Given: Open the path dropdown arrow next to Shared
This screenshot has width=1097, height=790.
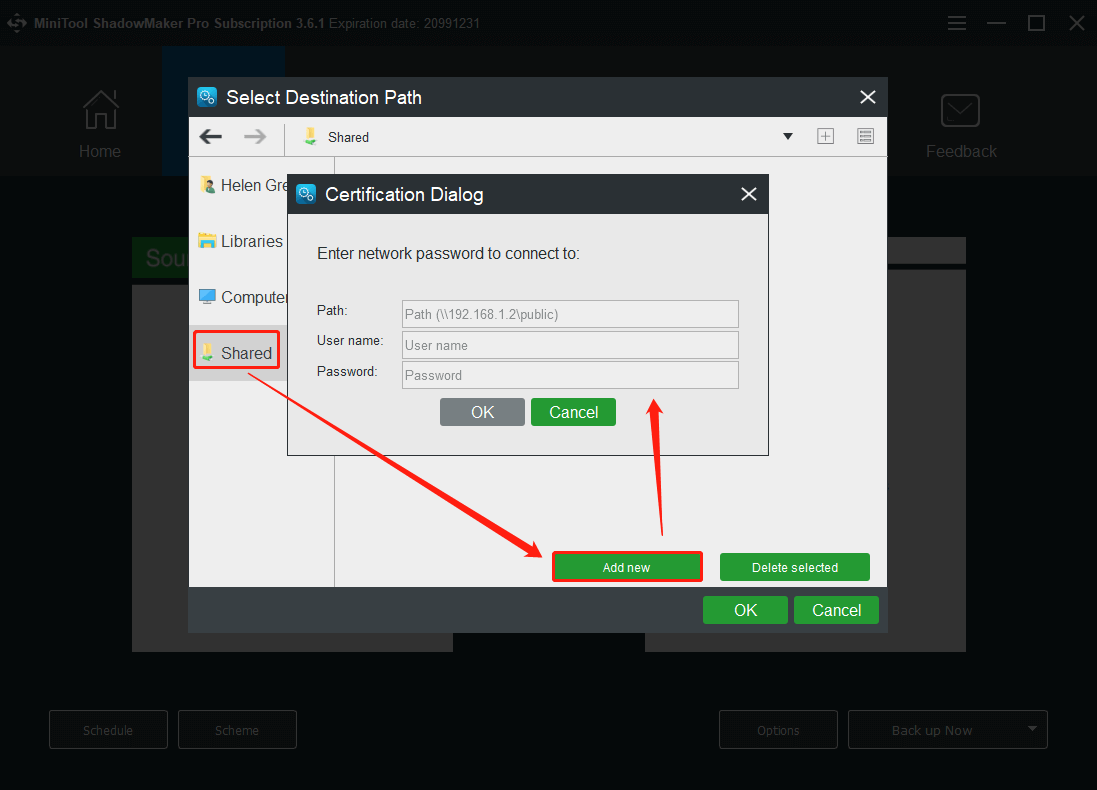Looking at the screenshot, I should click(788, 136).
